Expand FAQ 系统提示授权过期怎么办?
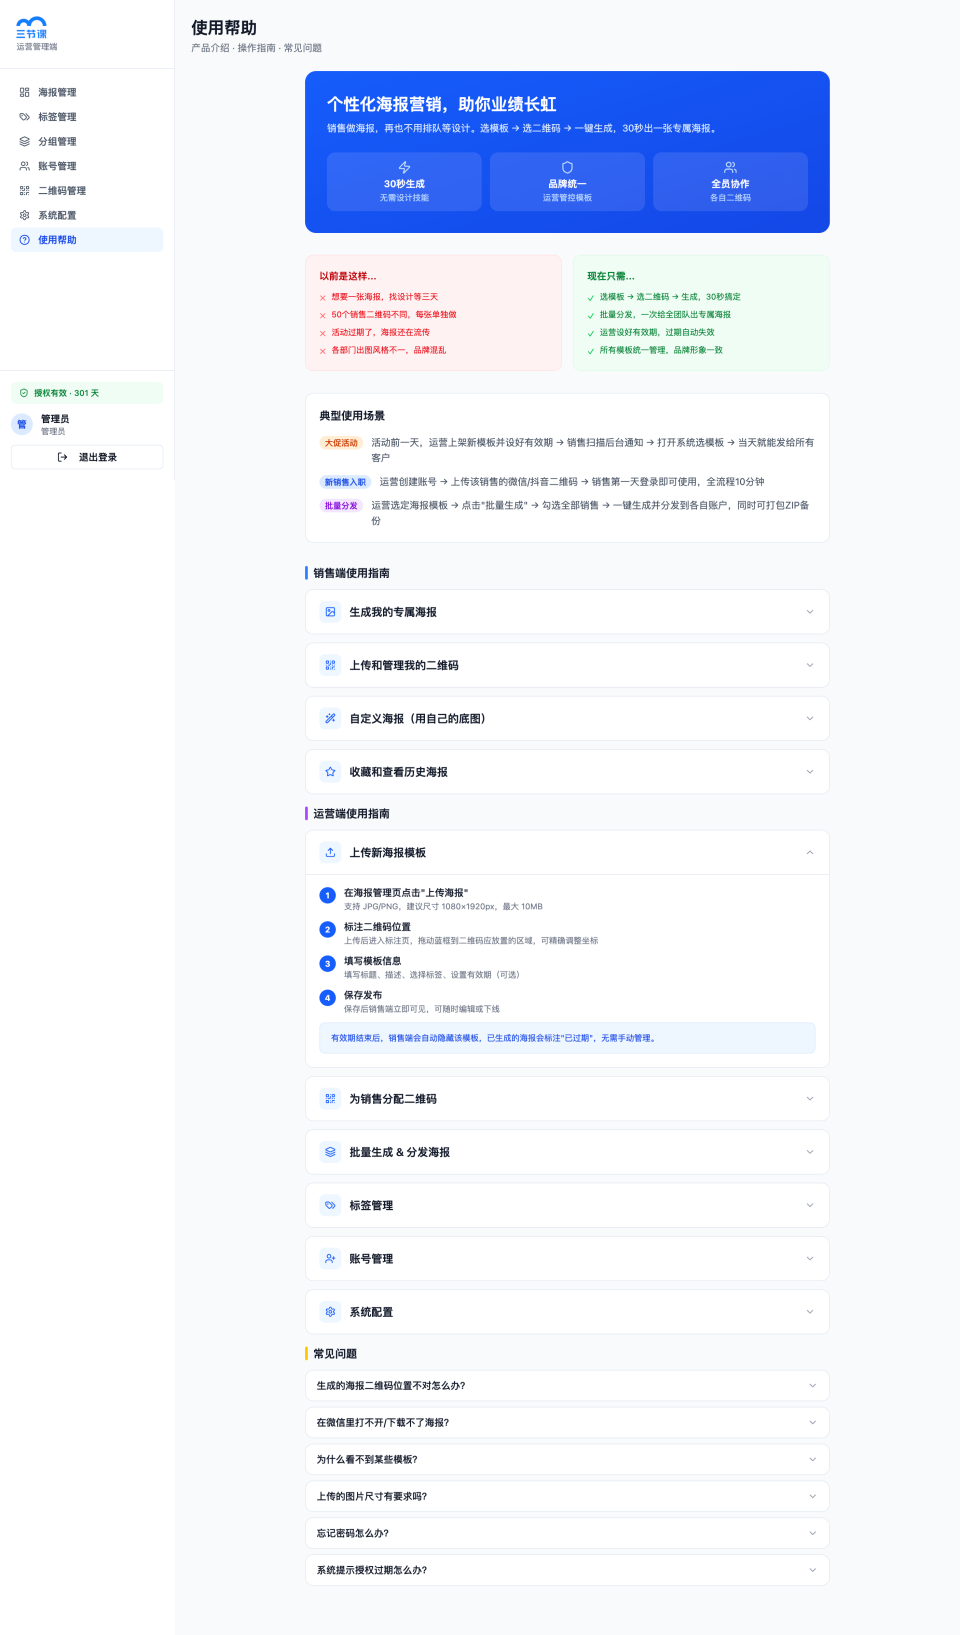The image size is (960, 1635). [567, 1570]
